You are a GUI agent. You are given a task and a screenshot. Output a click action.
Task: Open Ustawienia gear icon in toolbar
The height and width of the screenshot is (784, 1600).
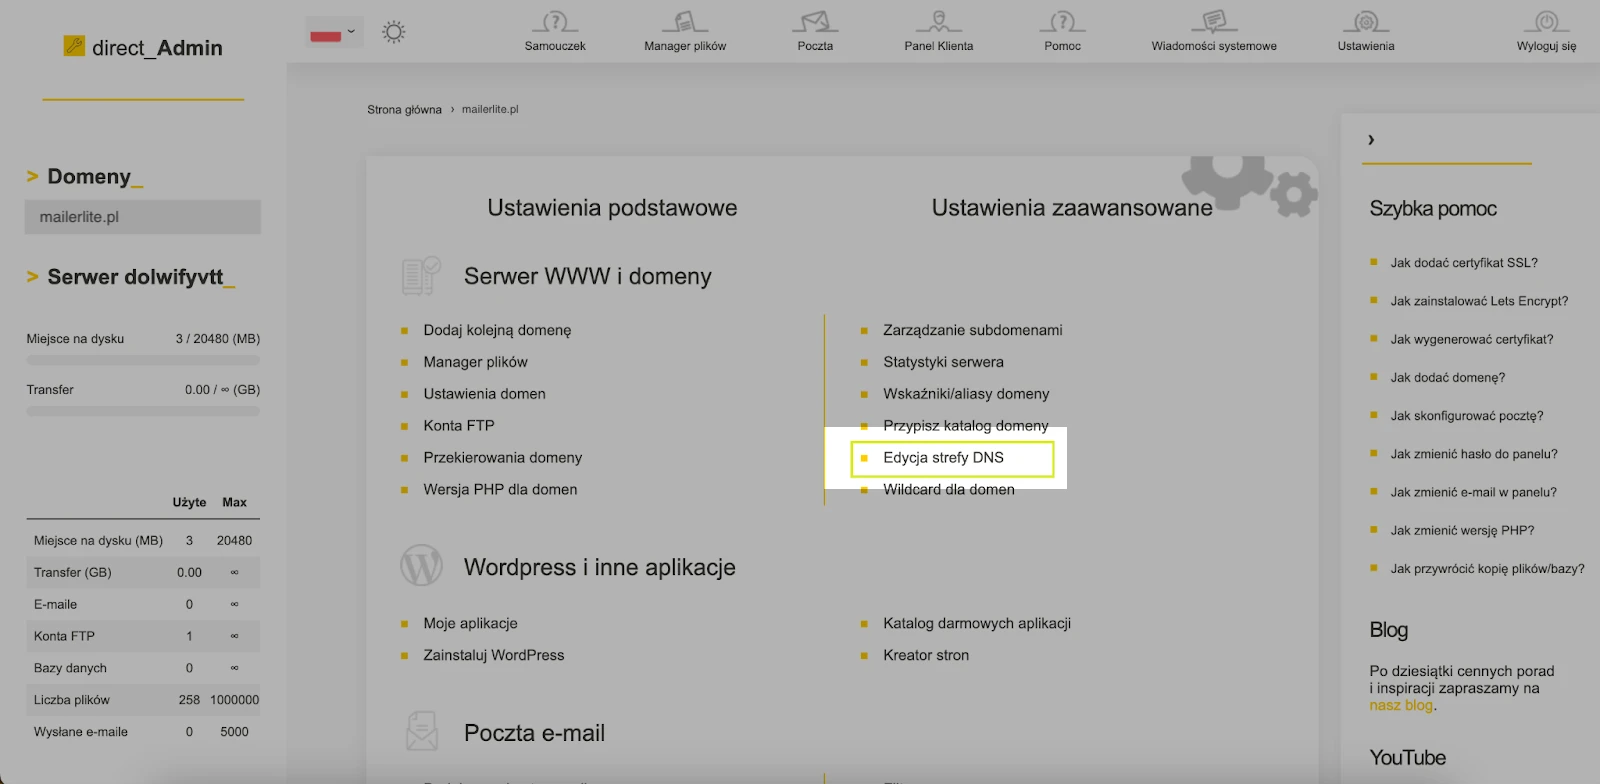[x=1365, y=23]
